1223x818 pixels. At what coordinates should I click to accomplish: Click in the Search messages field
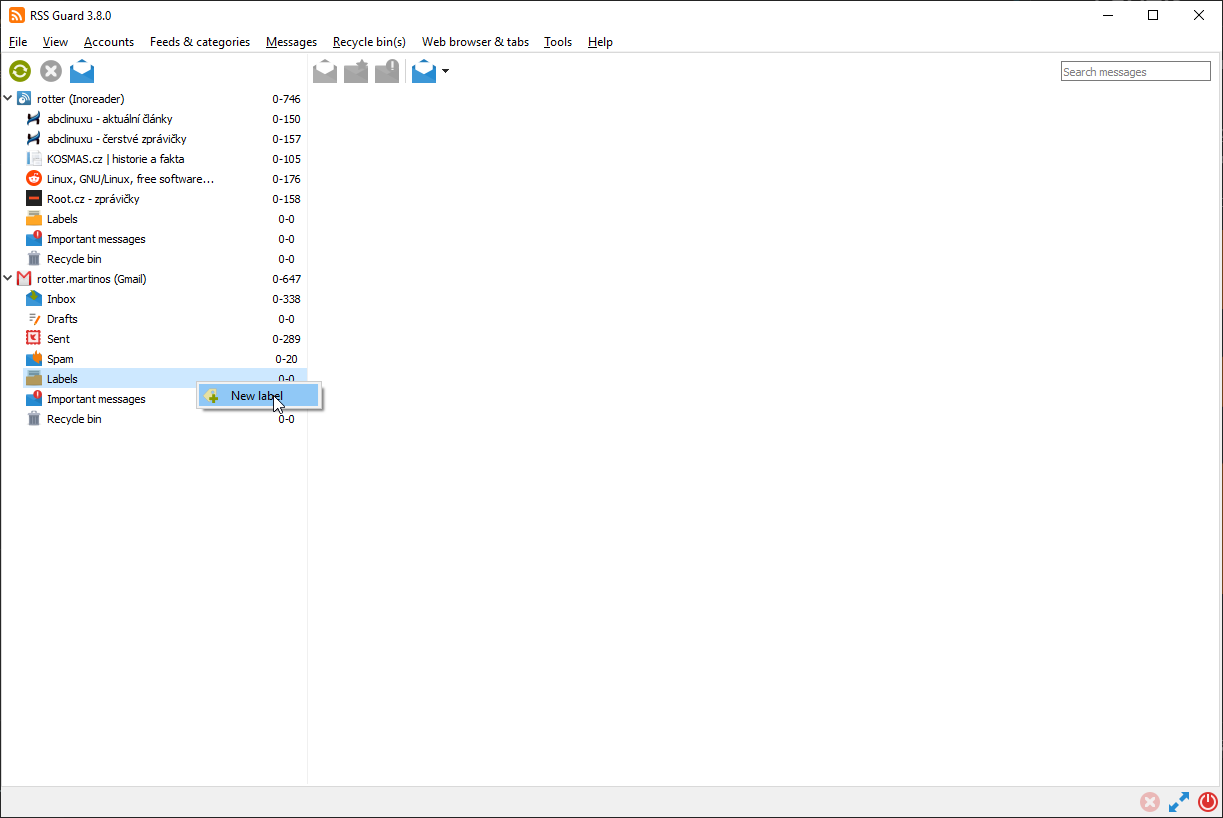pyautogui.click(x=1135, y=72)
